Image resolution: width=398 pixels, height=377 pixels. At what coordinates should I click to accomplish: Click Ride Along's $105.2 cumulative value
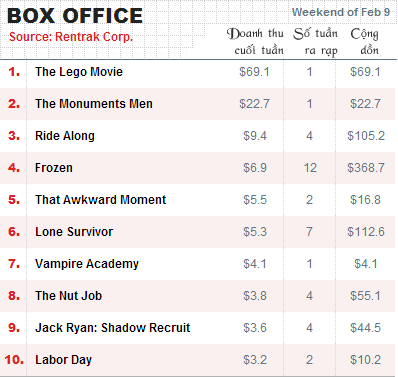point(366,136)
